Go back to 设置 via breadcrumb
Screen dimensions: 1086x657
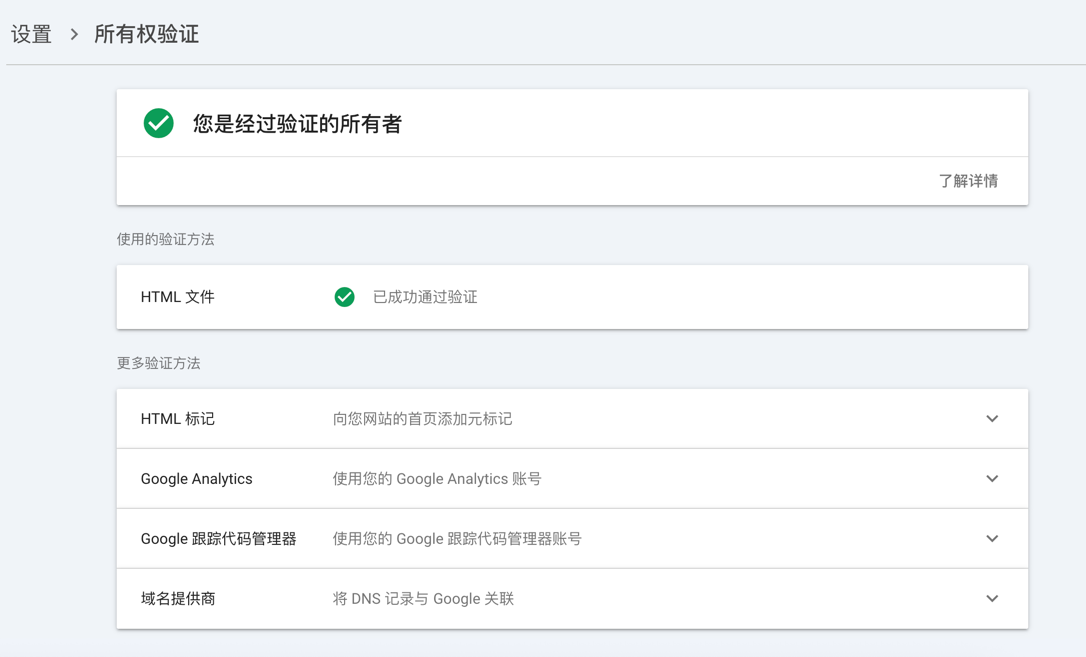[31, 34]
